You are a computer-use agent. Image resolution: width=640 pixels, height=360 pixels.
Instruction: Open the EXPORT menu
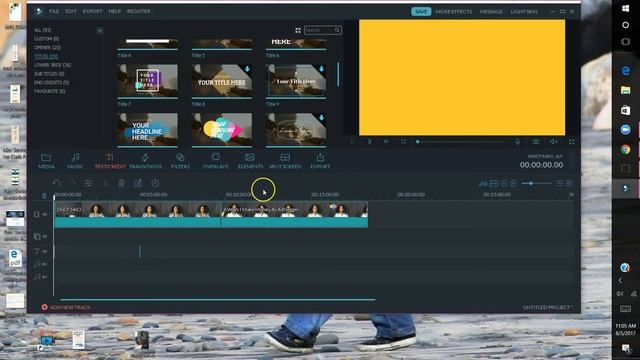point(93,11)
